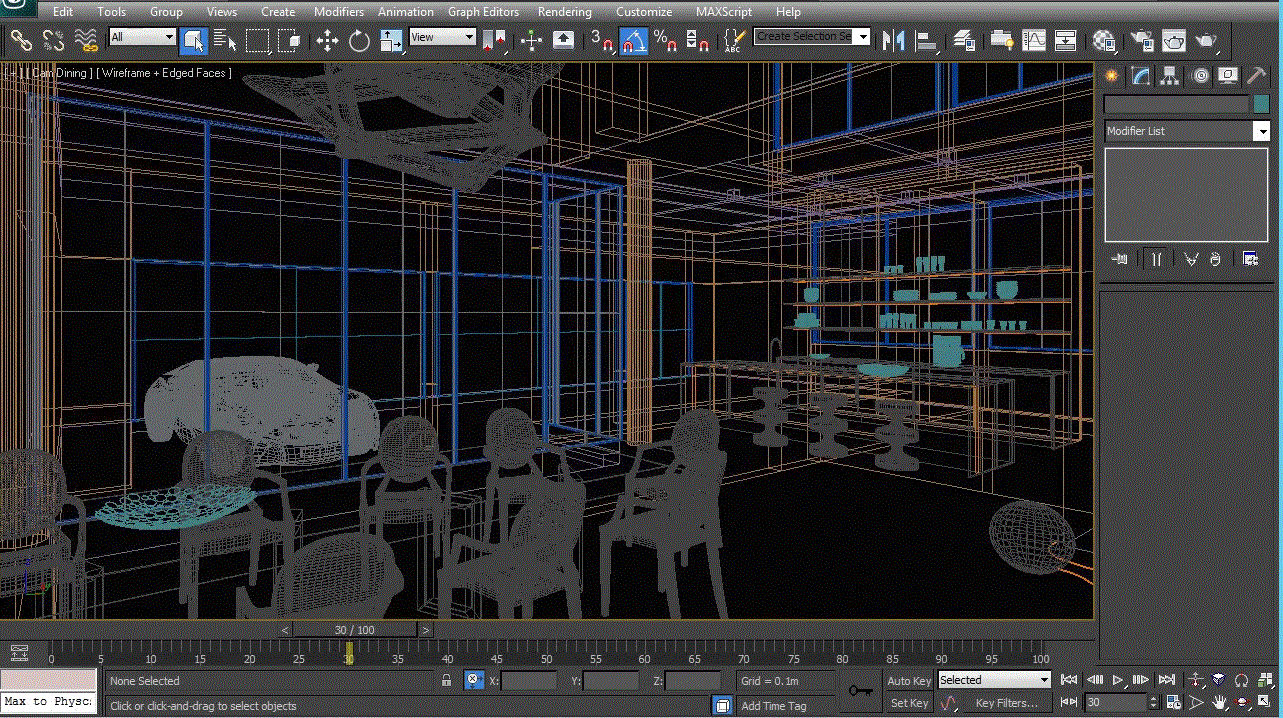Open Edit Named Selection Sets
Screen dimensions: 1283x718
pyautogui.click(x=733, y=40)
